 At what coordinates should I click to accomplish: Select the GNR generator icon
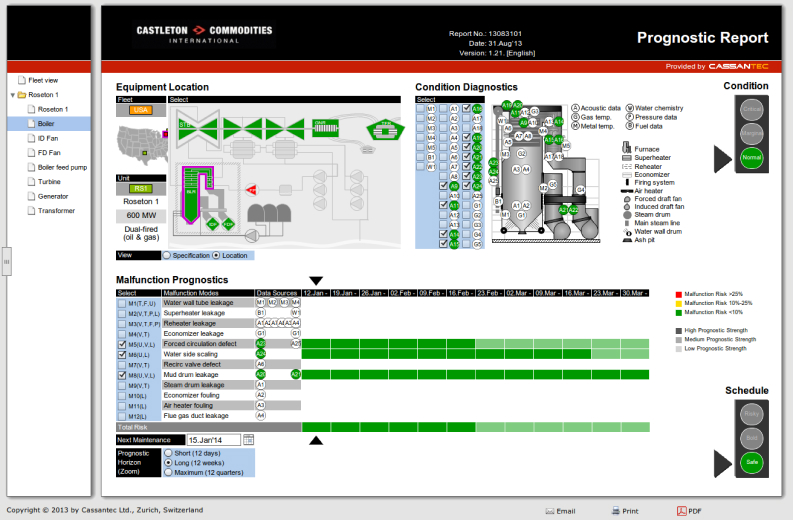point(325,127)
